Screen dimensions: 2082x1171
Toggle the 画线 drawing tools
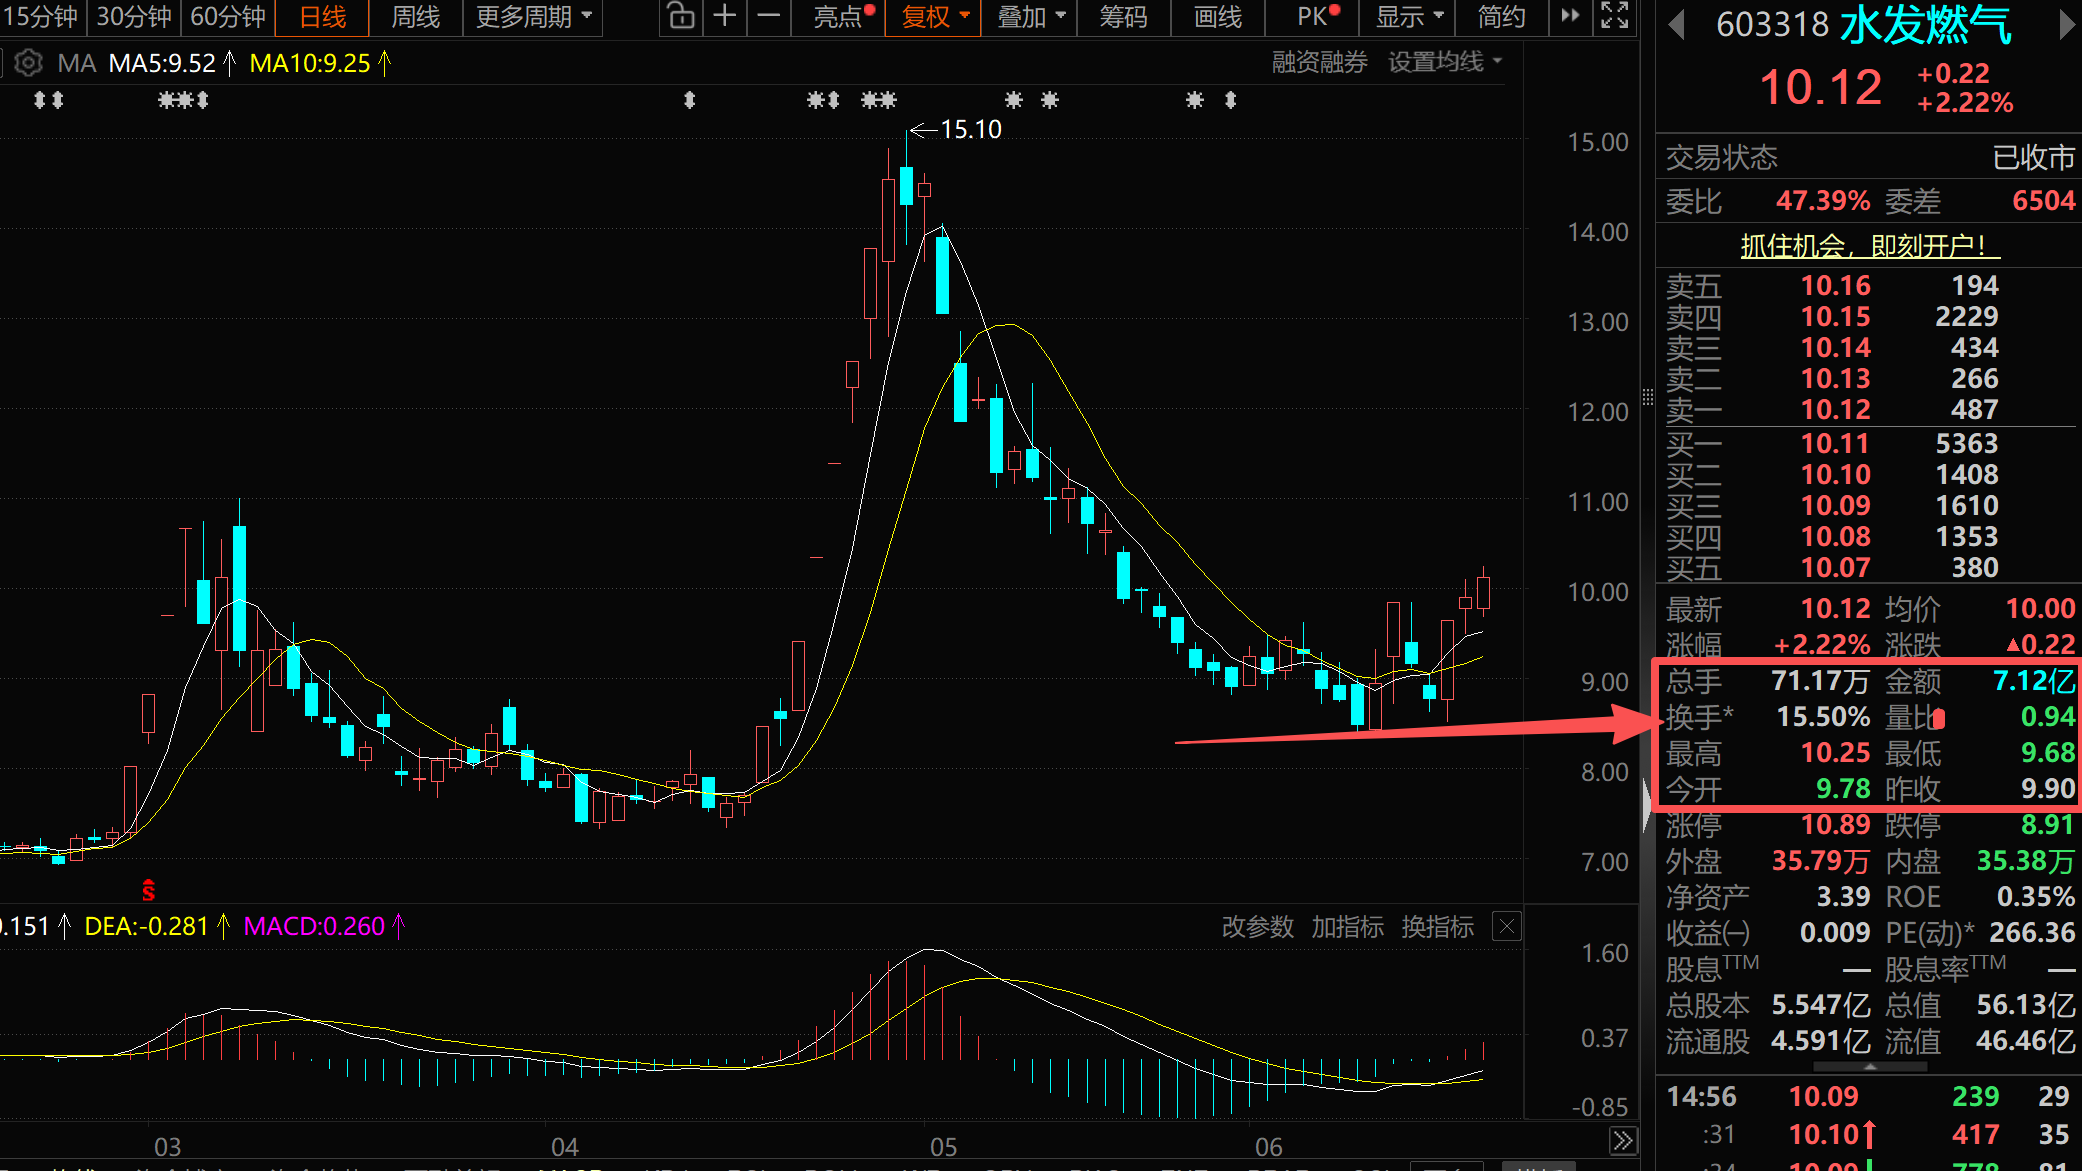pyautogui.click(x=1218, y=17)
